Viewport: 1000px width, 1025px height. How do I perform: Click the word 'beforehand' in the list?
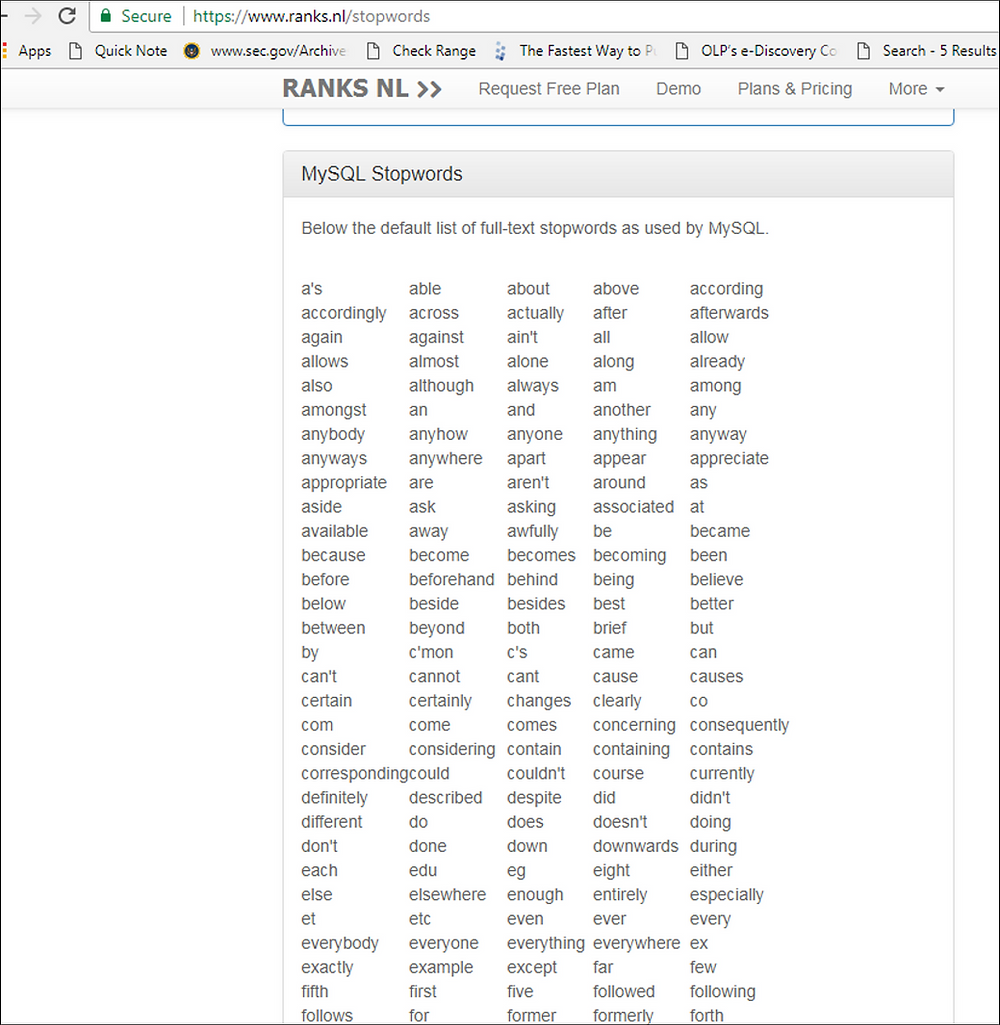click(452, 580)
